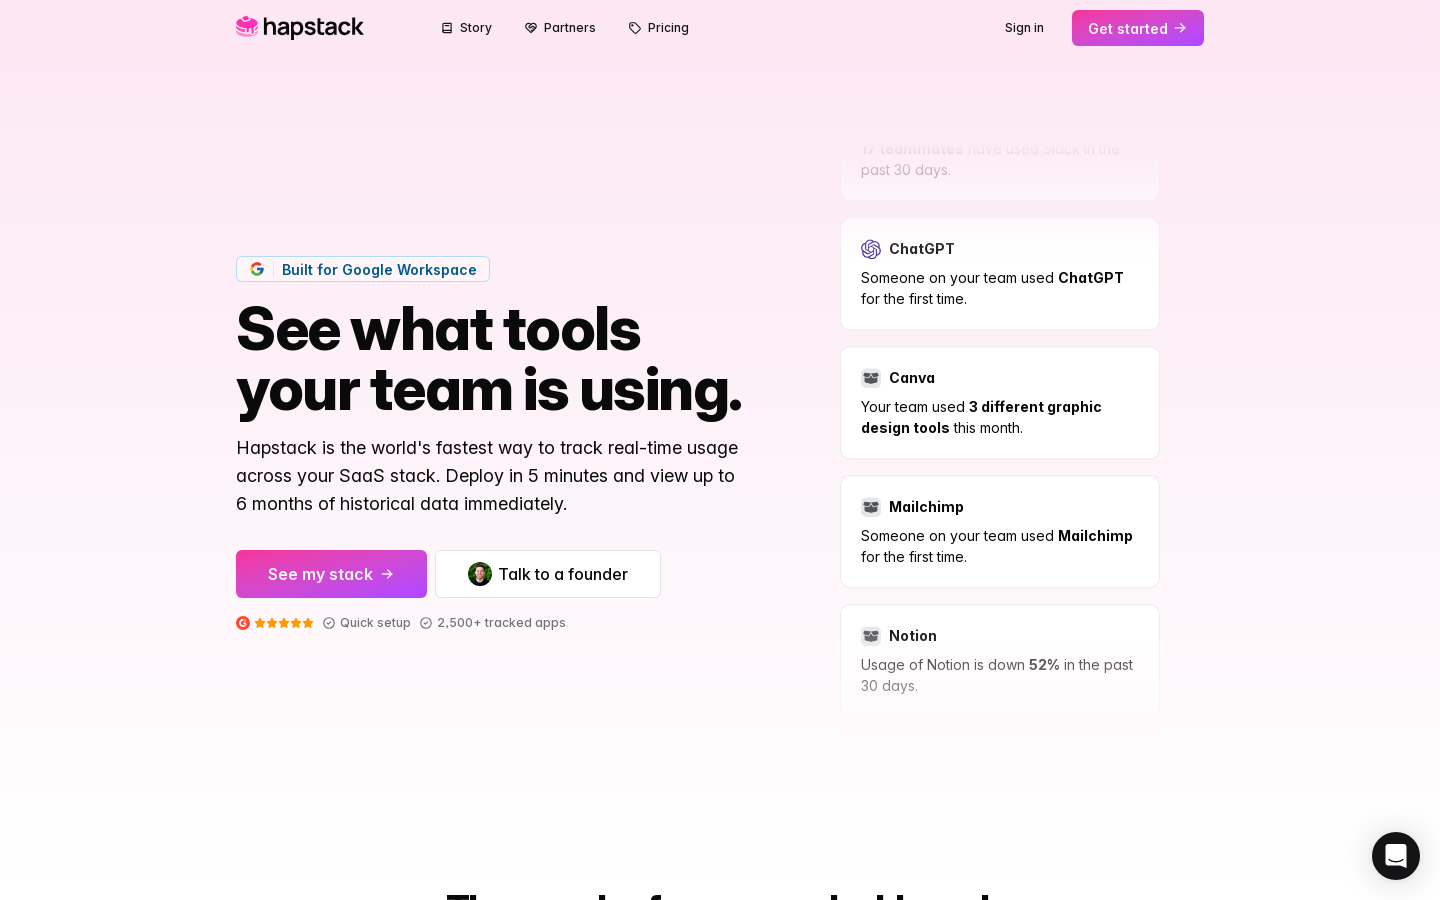The image size is (1440, 900).
Task: Click the five-star rating
Action: (284, 623)
